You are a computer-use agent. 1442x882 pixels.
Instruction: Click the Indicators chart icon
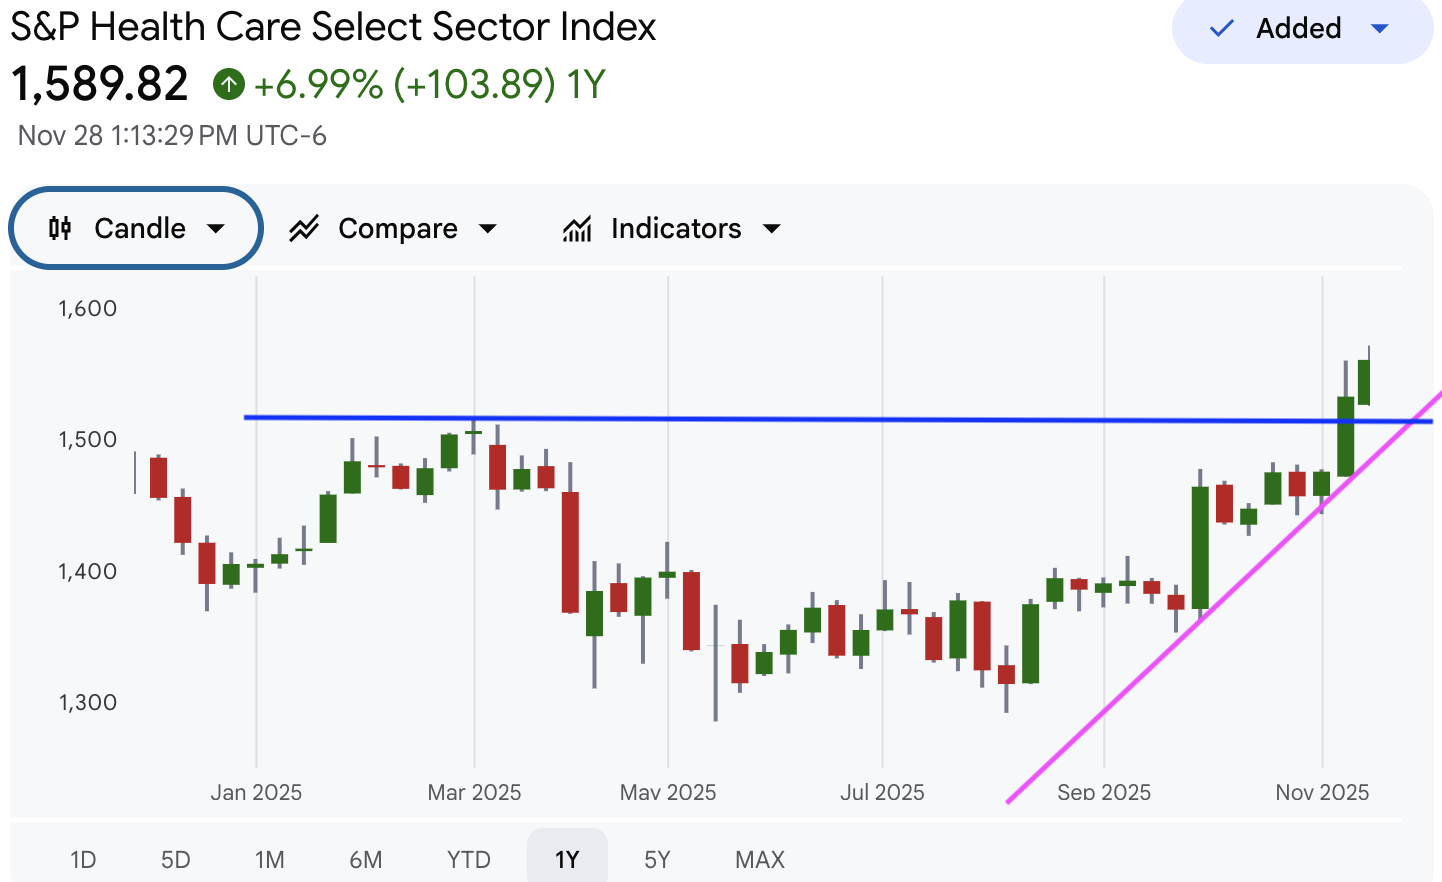coord(577,229)
